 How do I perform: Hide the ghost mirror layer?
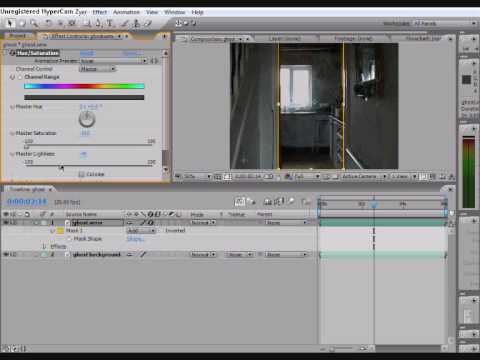click(6, 222)
